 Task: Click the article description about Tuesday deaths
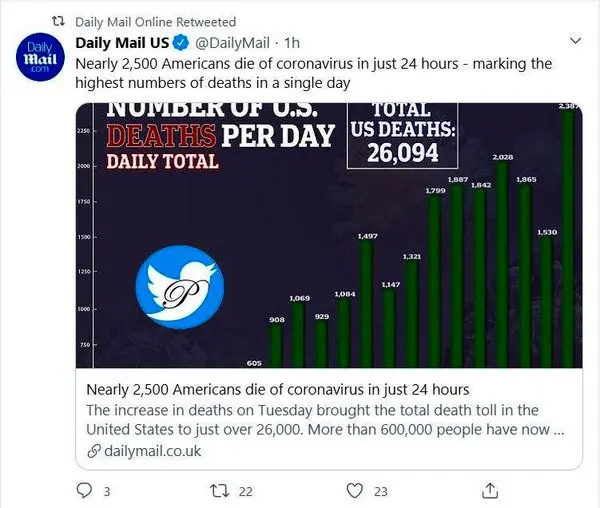coord(325,420)
